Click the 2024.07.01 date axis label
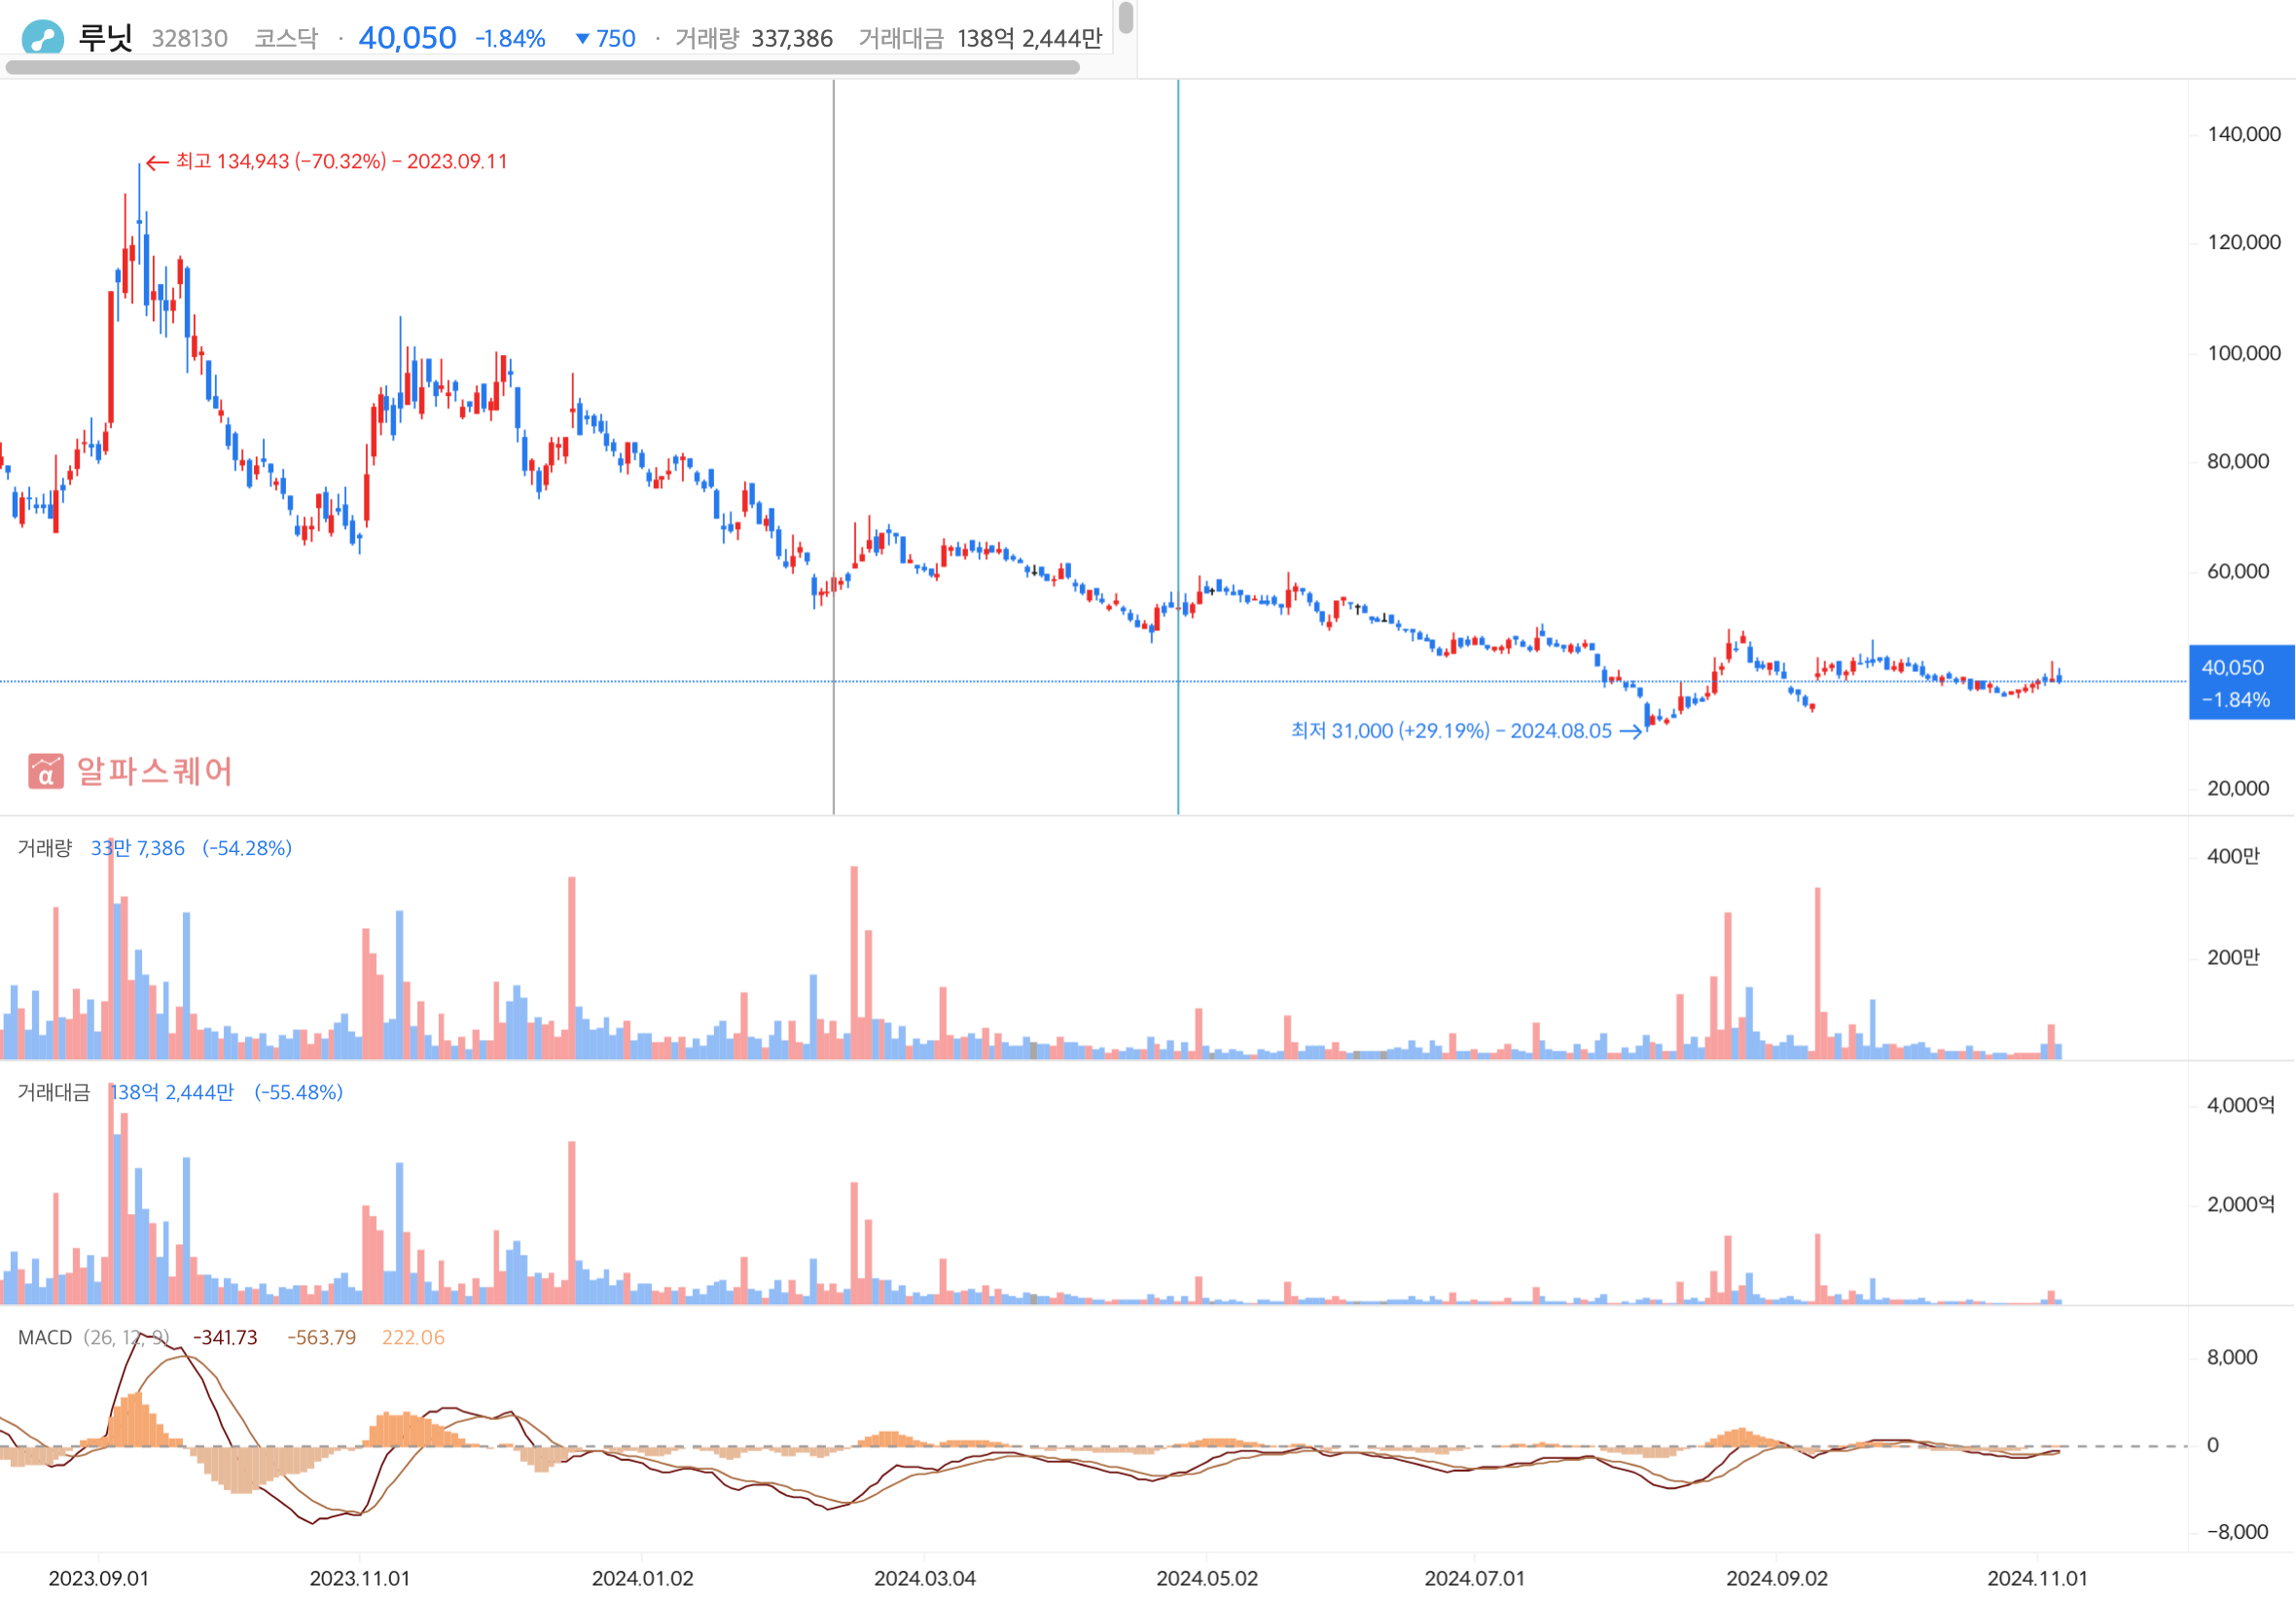 [1475, 1579]
